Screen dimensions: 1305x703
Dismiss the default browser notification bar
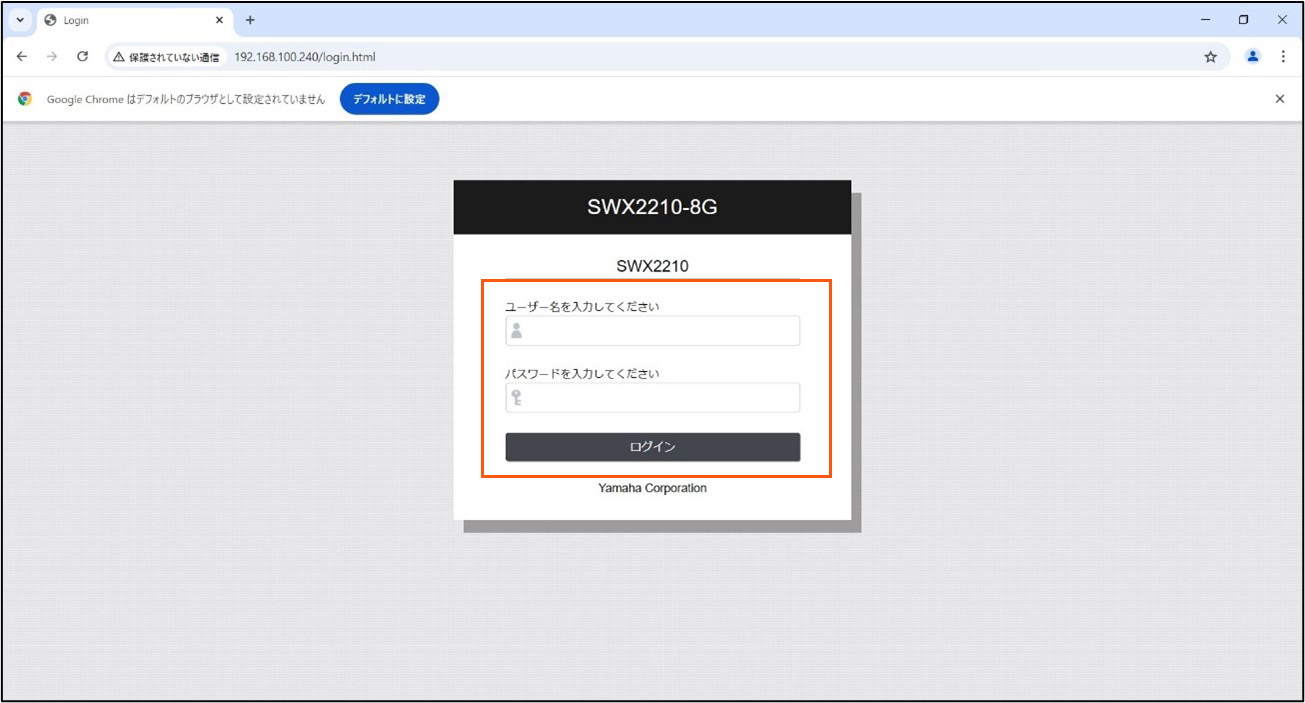(1280, 99)
